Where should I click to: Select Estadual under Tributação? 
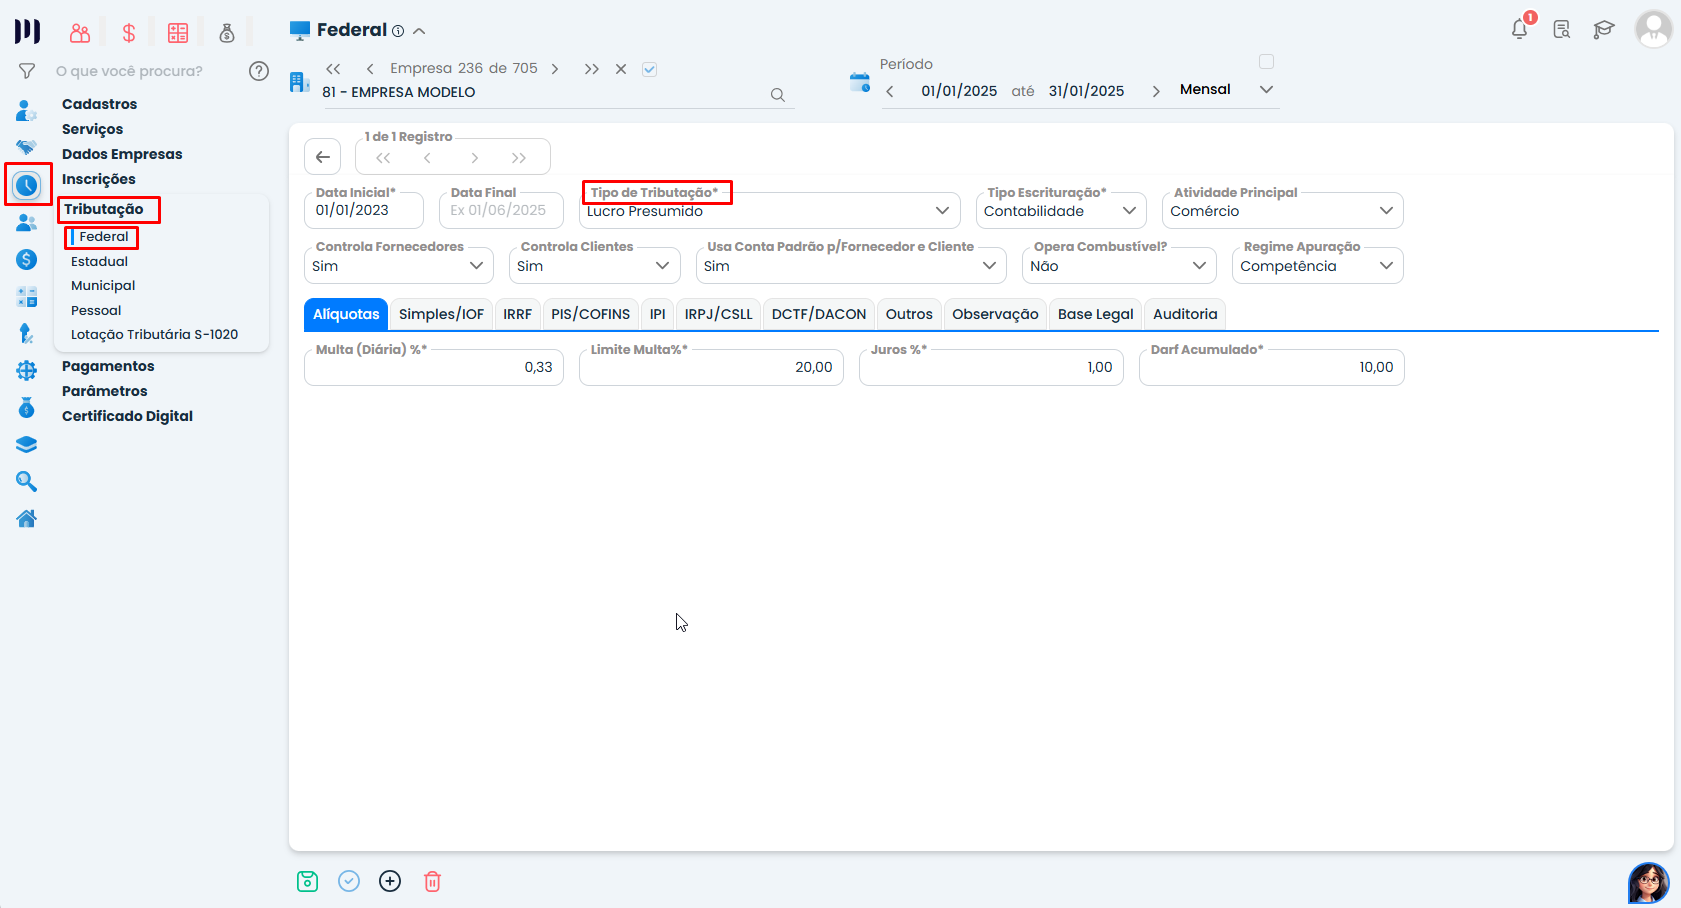(x=99, y=261)
